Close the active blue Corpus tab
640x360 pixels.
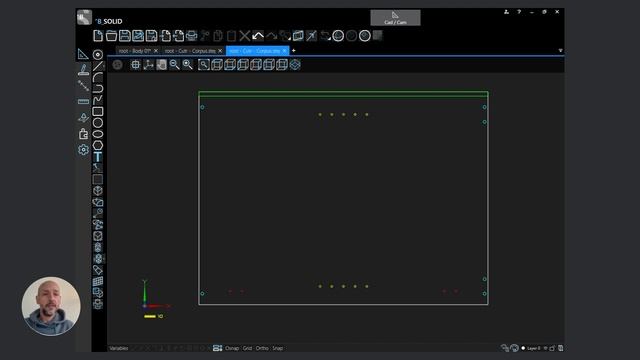(x=284, y=51)
